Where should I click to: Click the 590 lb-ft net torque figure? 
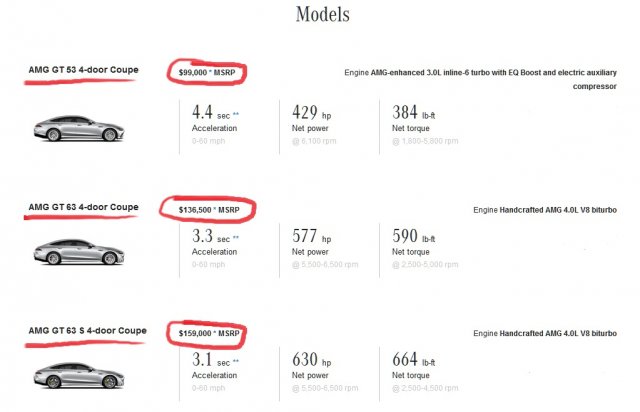[410, 237]
